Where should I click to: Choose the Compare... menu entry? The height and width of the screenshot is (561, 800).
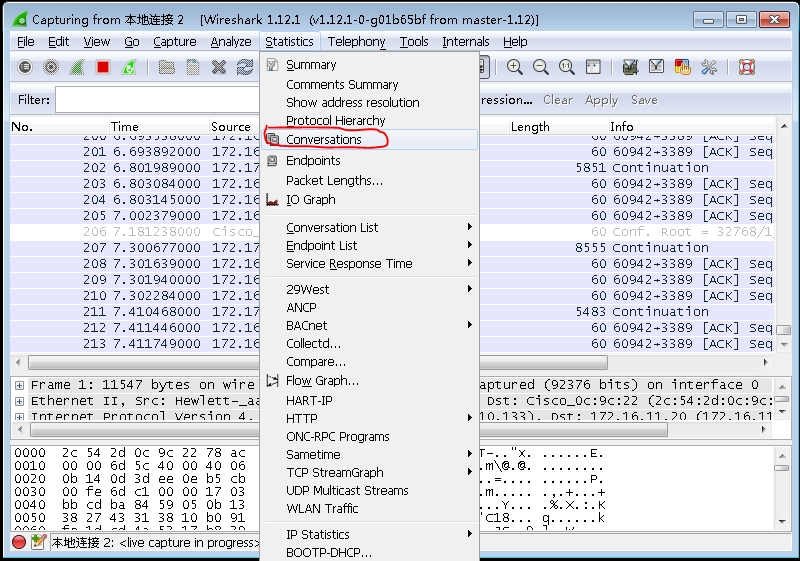(370, 362)
